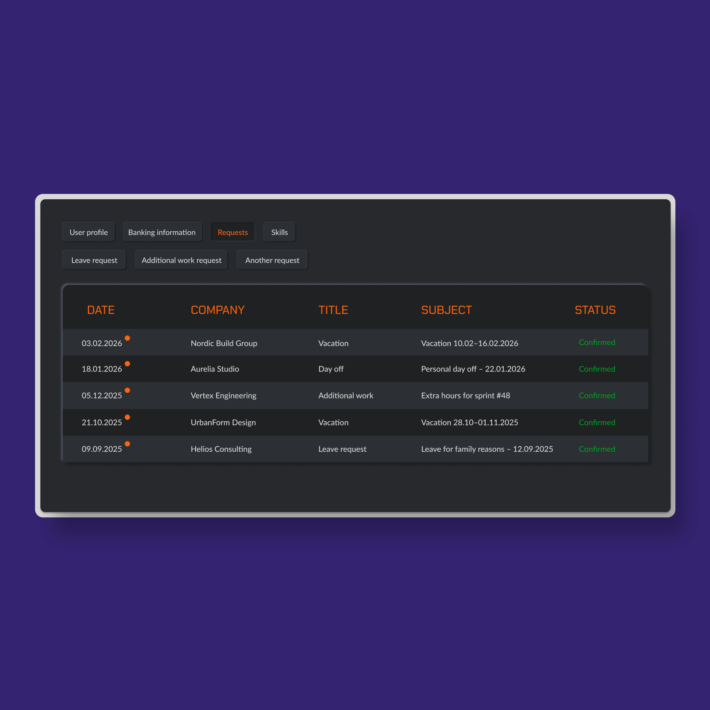The image size is (710, 710).
Task: Click the Additional work request button
Action: [x=181, y=260]
